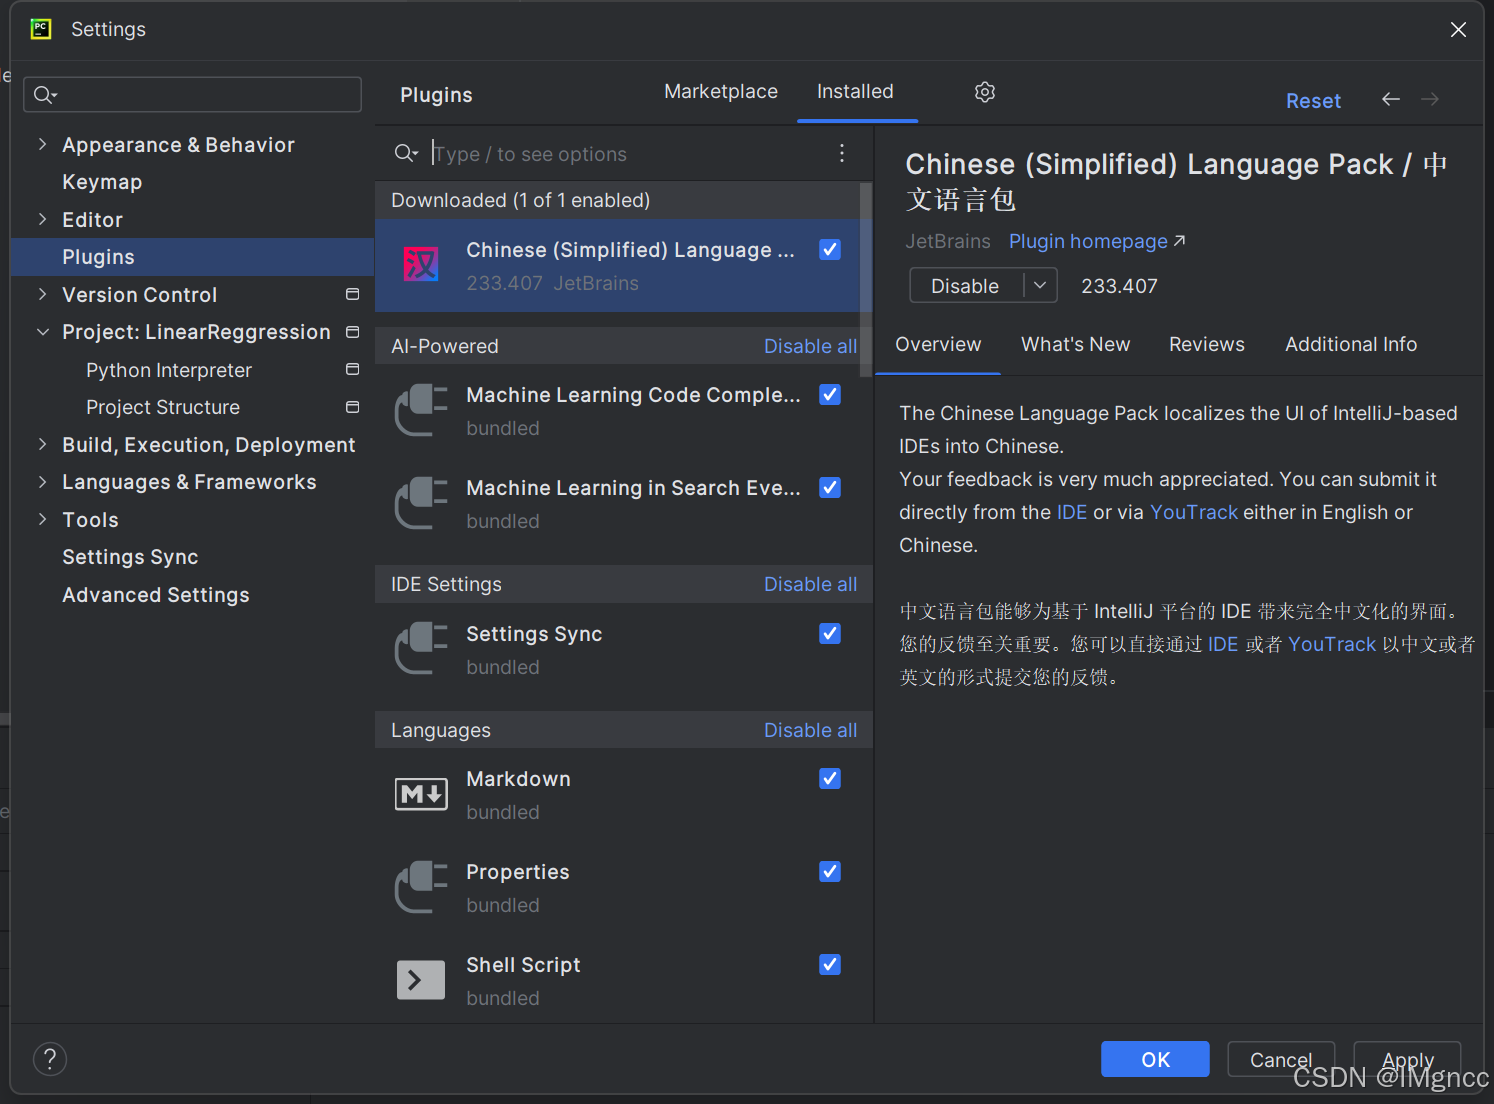Click project-level icon beside Project Structure
1494x1104 pixels.
(x=352, y=407)
